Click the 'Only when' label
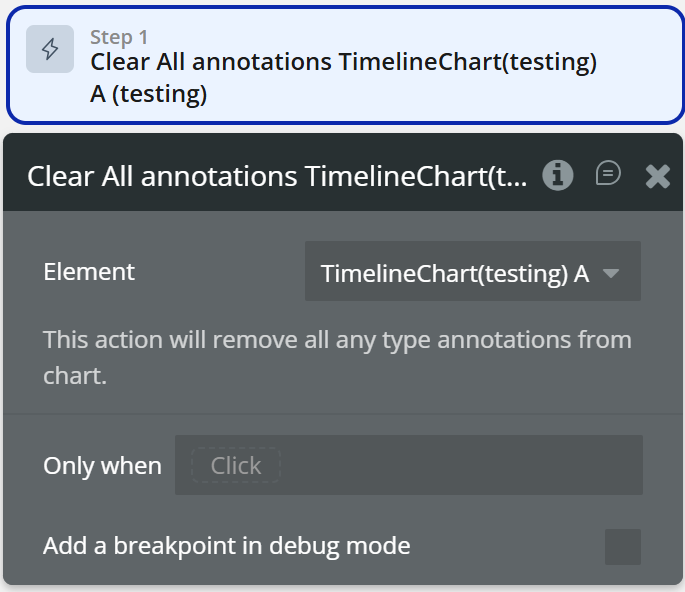The image size is (685, 592). (x=102, y=466)
